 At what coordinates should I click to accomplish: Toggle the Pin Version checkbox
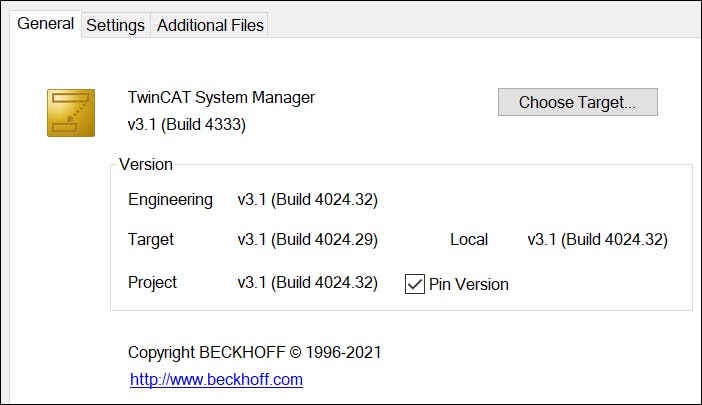click(x=415, y=284)
